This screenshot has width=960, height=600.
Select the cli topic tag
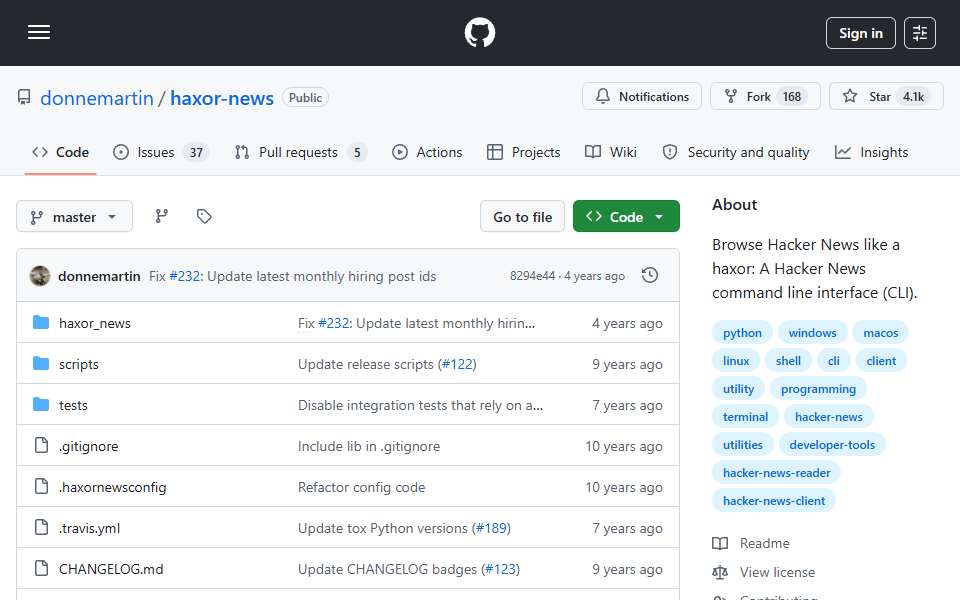point(833,361)
